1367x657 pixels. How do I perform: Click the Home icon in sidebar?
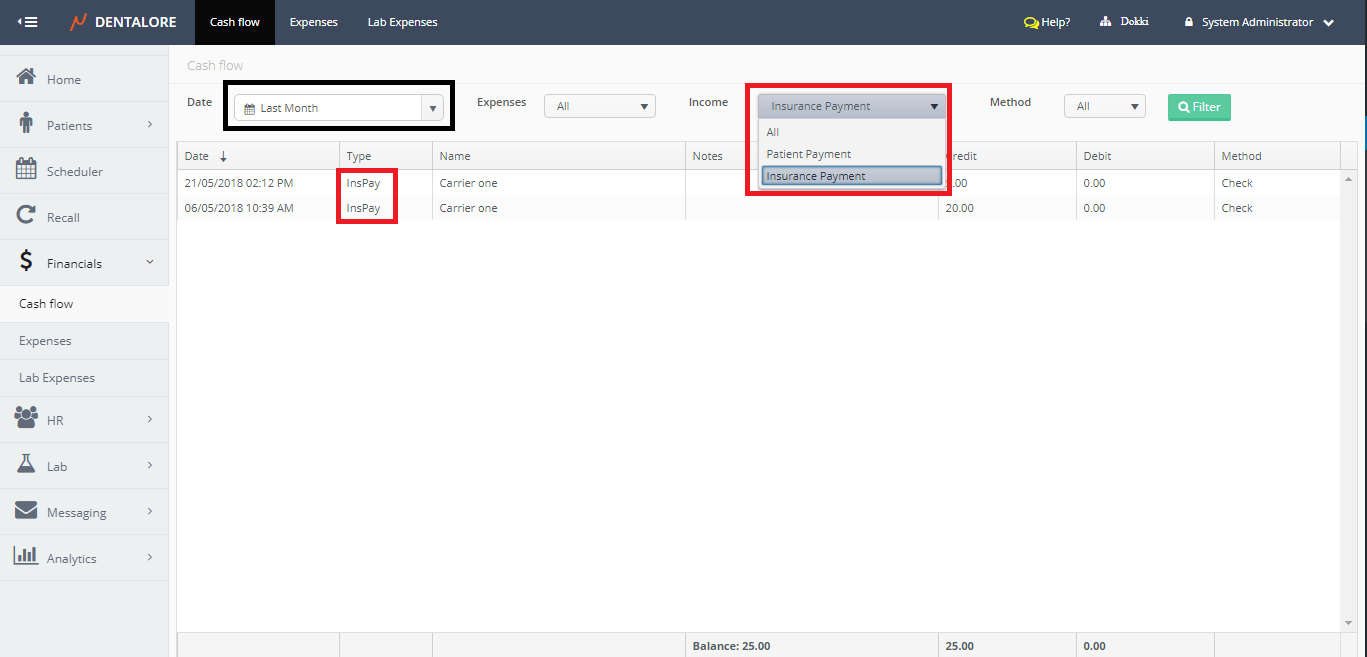coord(27,78)
